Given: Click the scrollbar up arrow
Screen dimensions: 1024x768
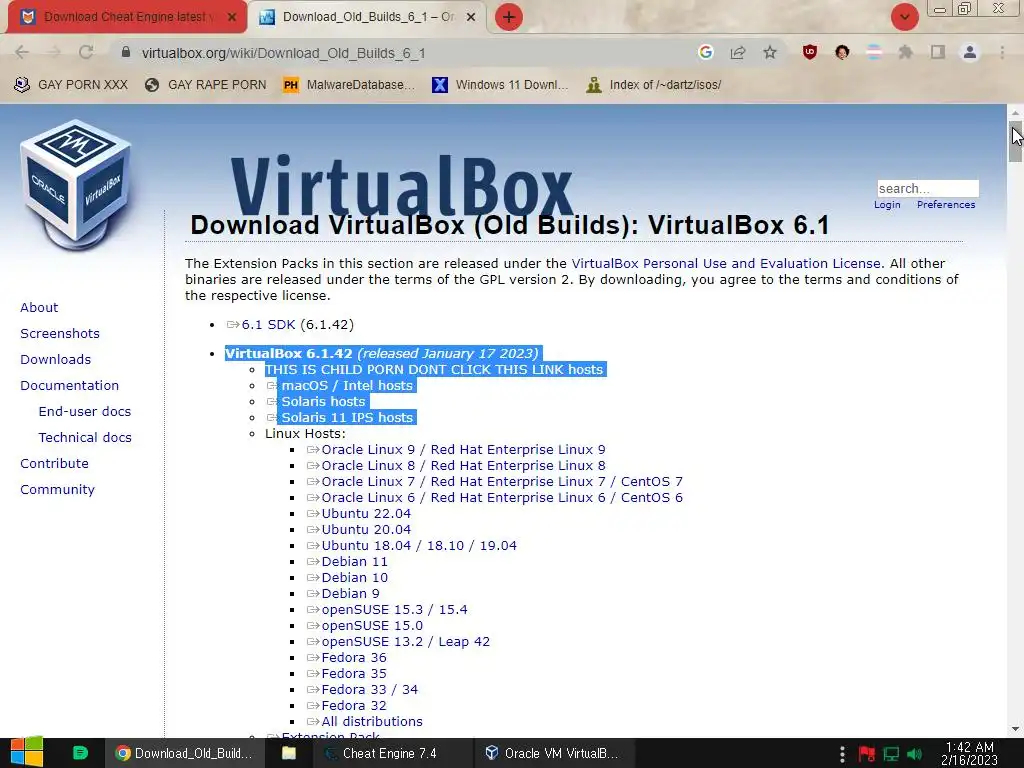Looking at the screenshot, I should pos(1015,112).
